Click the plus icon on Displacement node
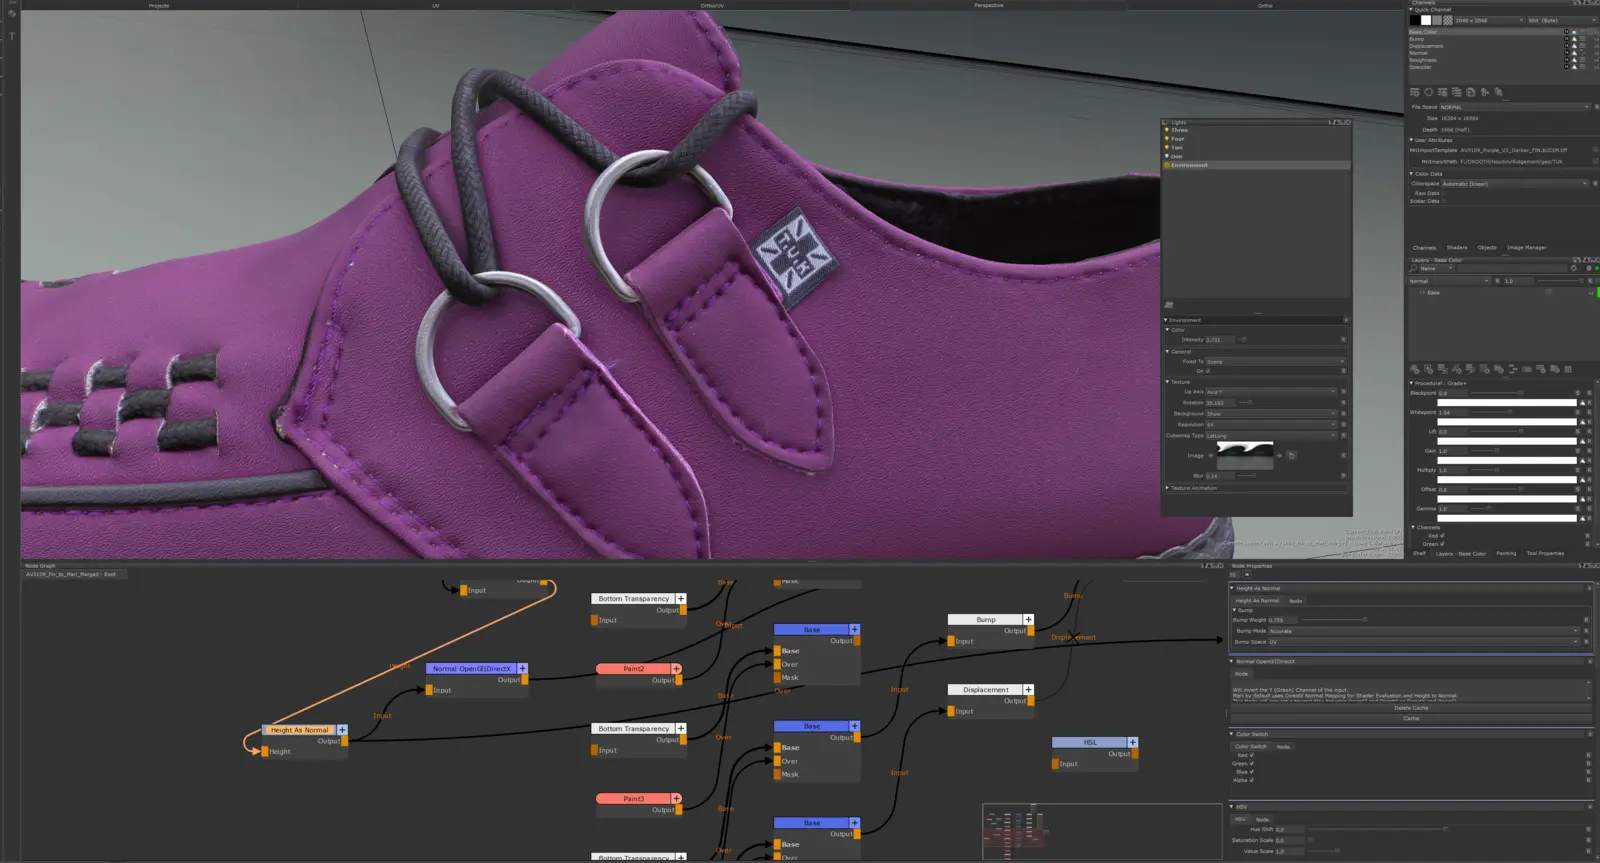1600x863 pixels. point(1028,690)
